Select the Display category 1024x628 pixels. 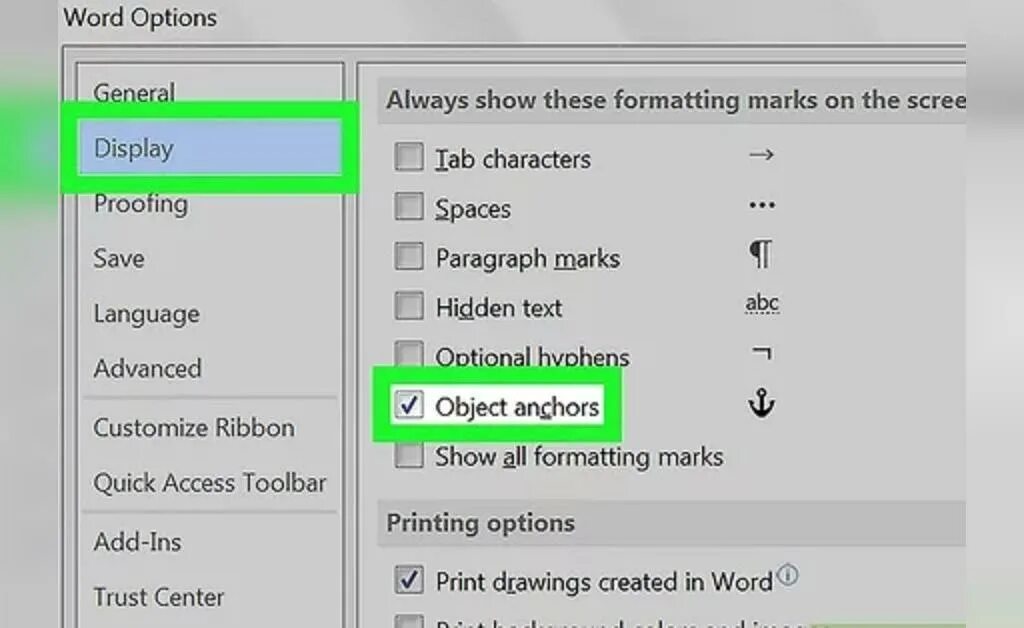point(210,148)
